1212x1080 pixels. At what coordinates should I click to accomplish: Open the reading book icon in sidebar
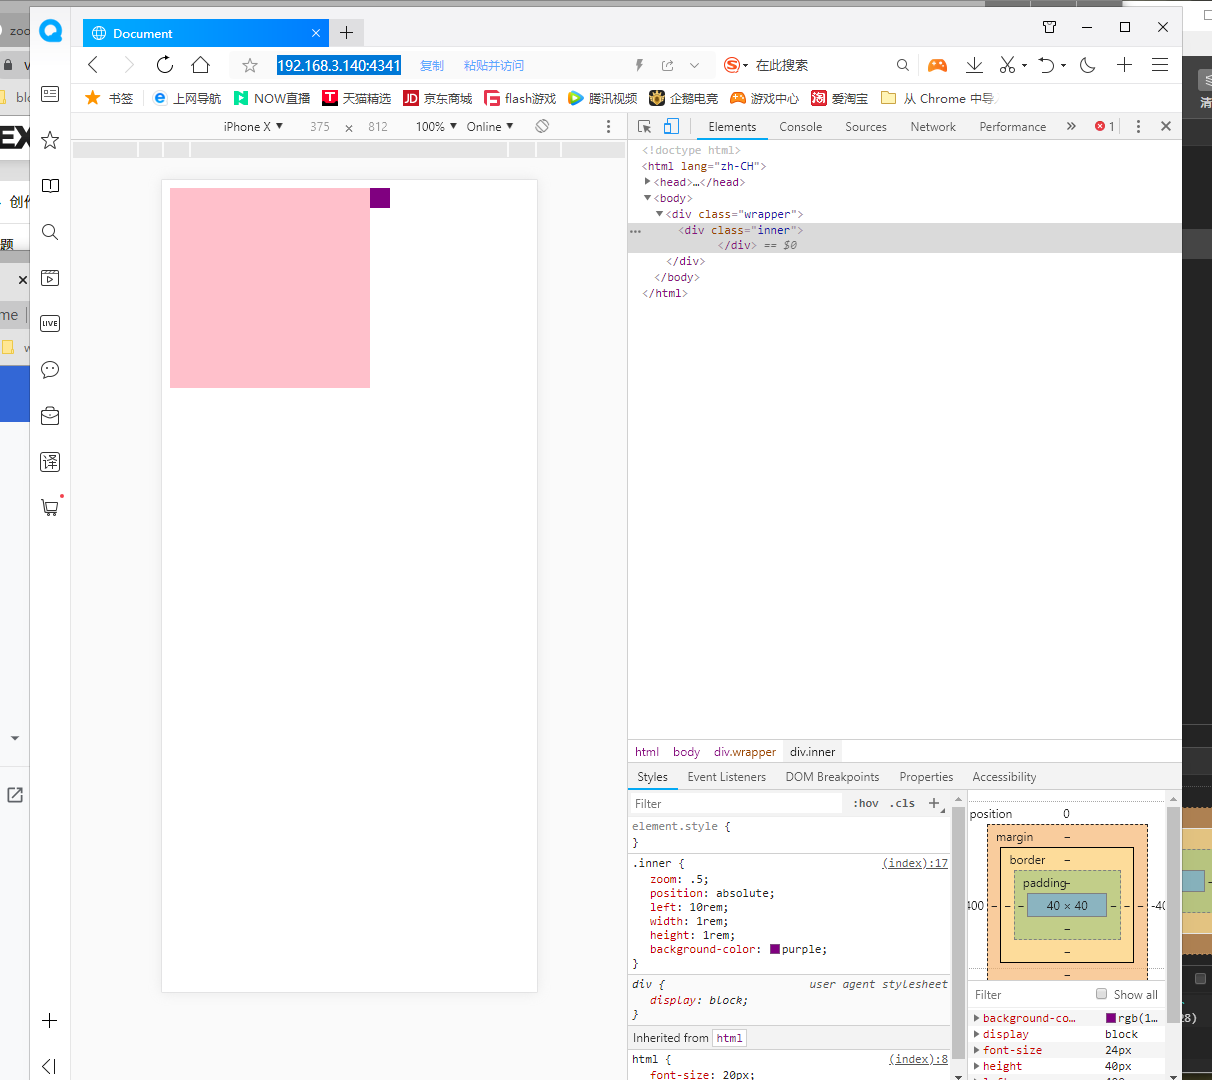click(50, 186)
